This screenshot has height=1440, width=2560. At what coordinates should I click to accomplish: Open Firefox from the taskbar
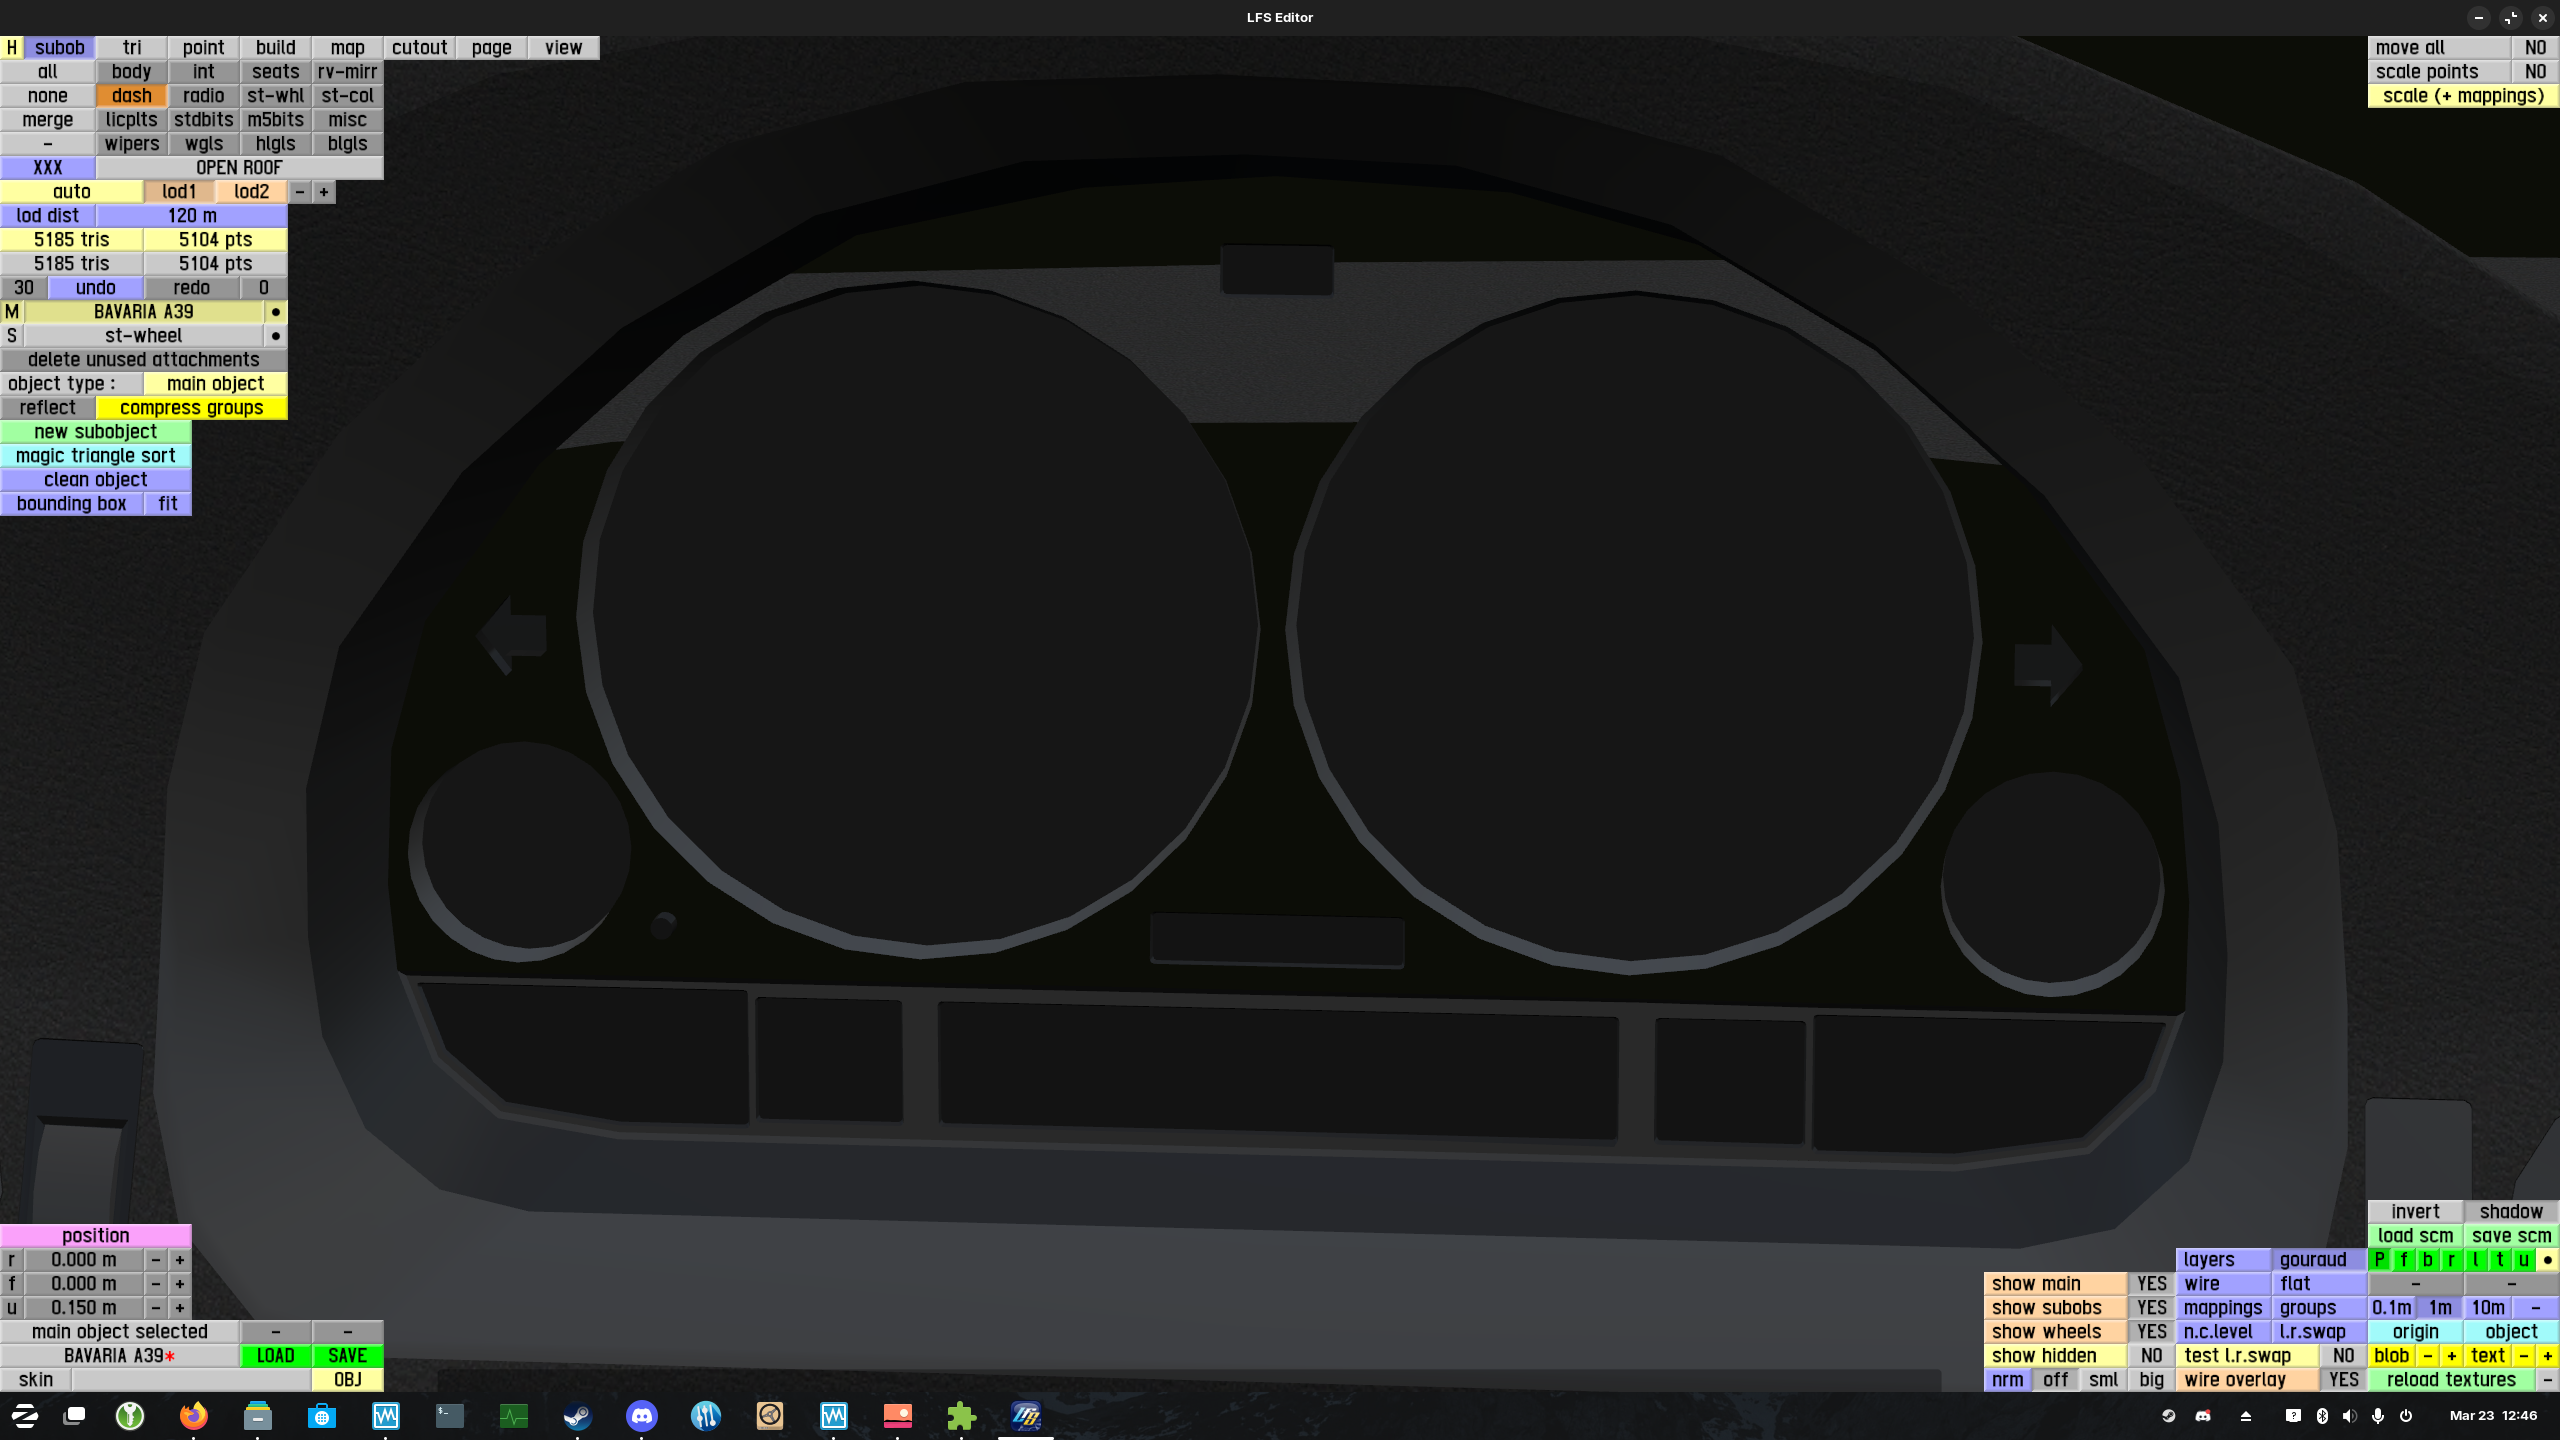194,1415
